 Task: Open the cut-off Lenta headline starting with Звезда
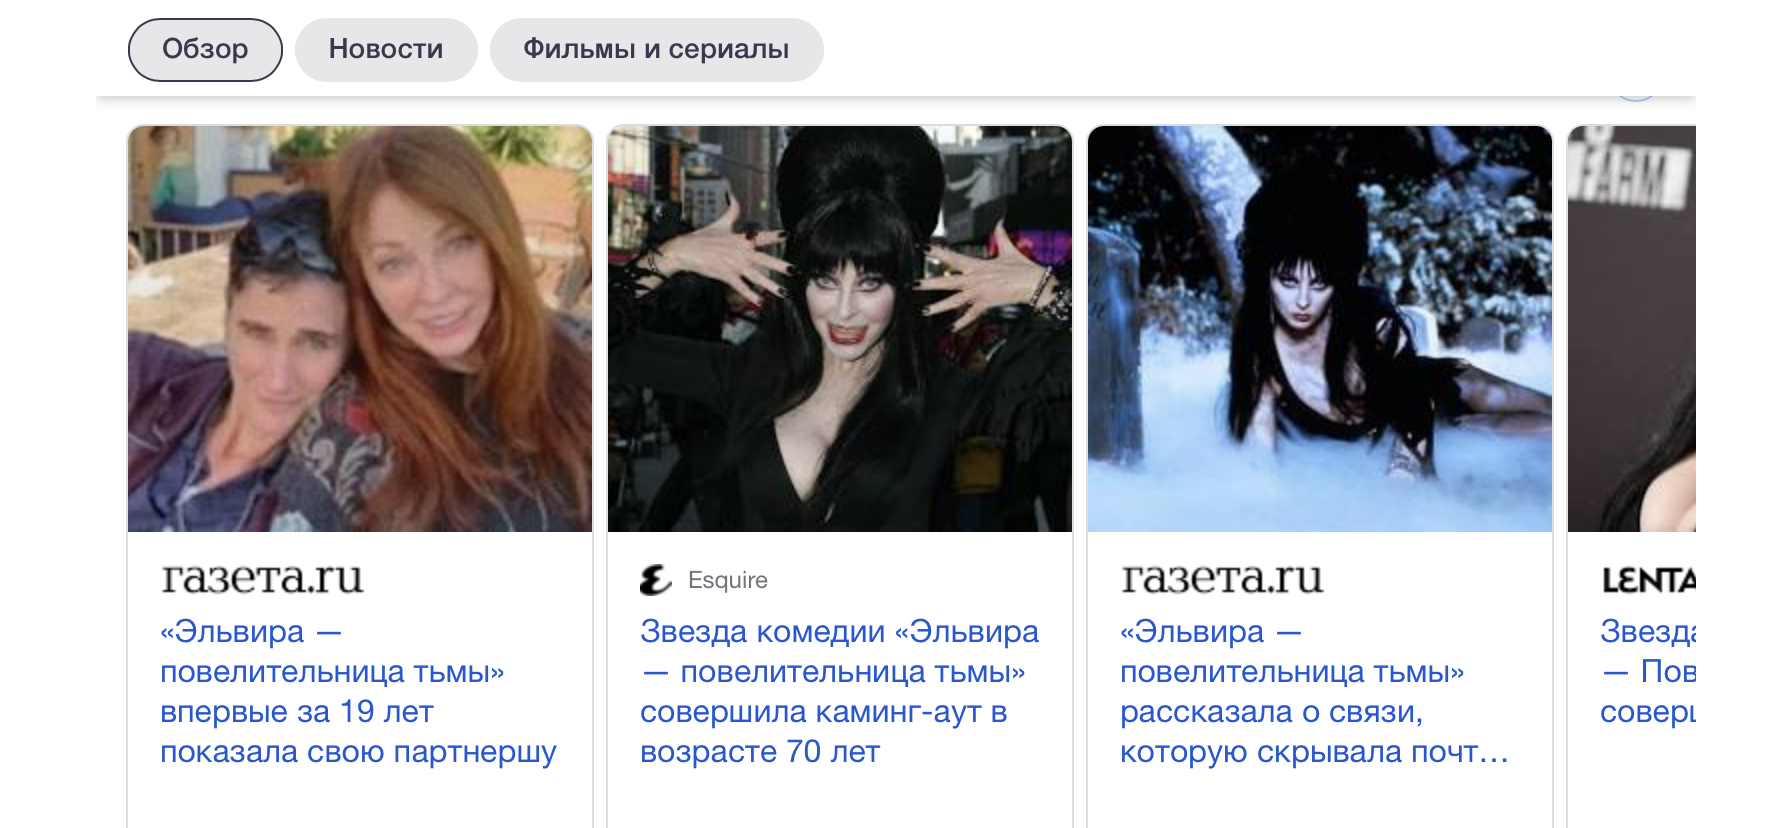[x=1648, y=671]
